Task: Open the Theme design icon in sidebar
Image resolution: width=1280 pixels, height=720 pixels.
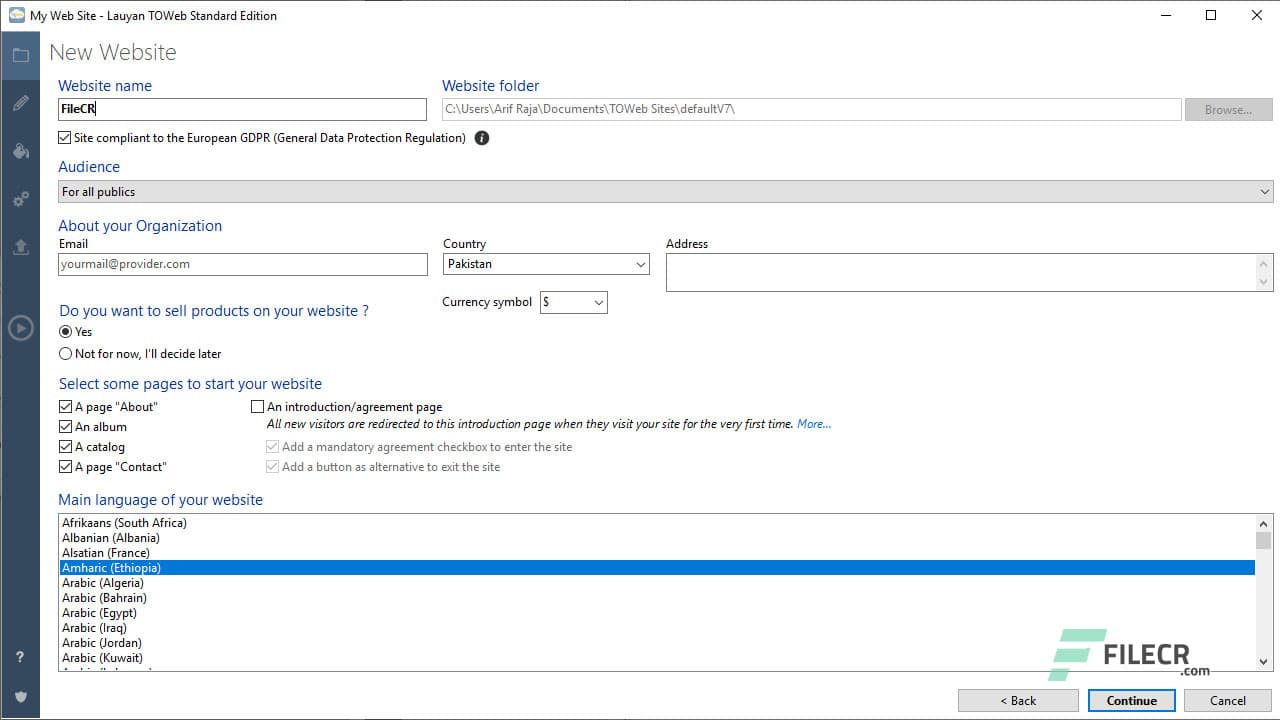Action: tap(20, 151)
